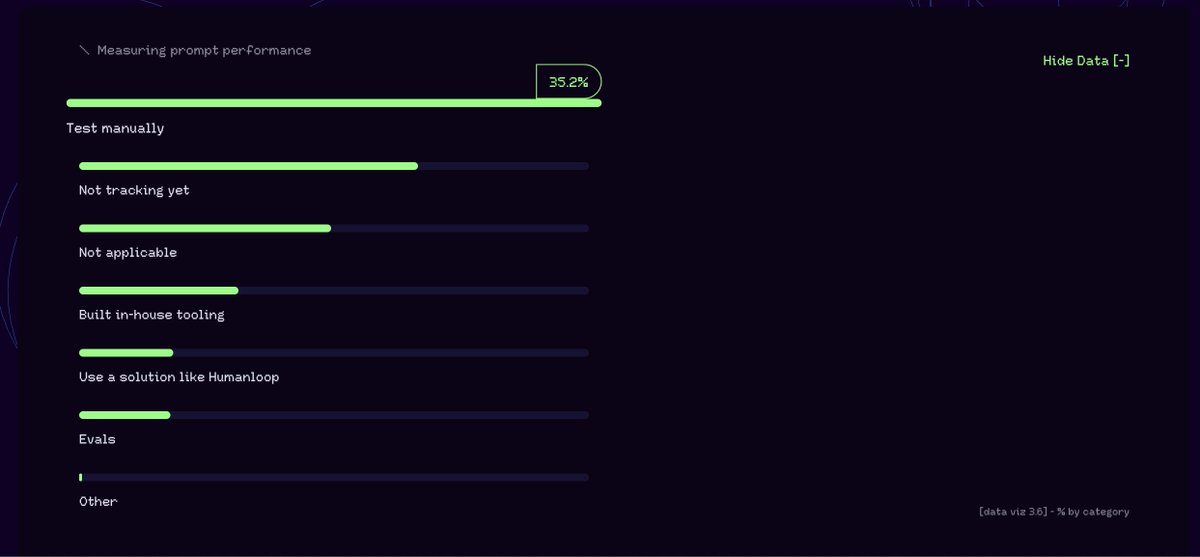Image resolution: width=1200 pixels, height=557 pixels.
Task: Click the 'Other' category label
Action: tap(98, 502)
